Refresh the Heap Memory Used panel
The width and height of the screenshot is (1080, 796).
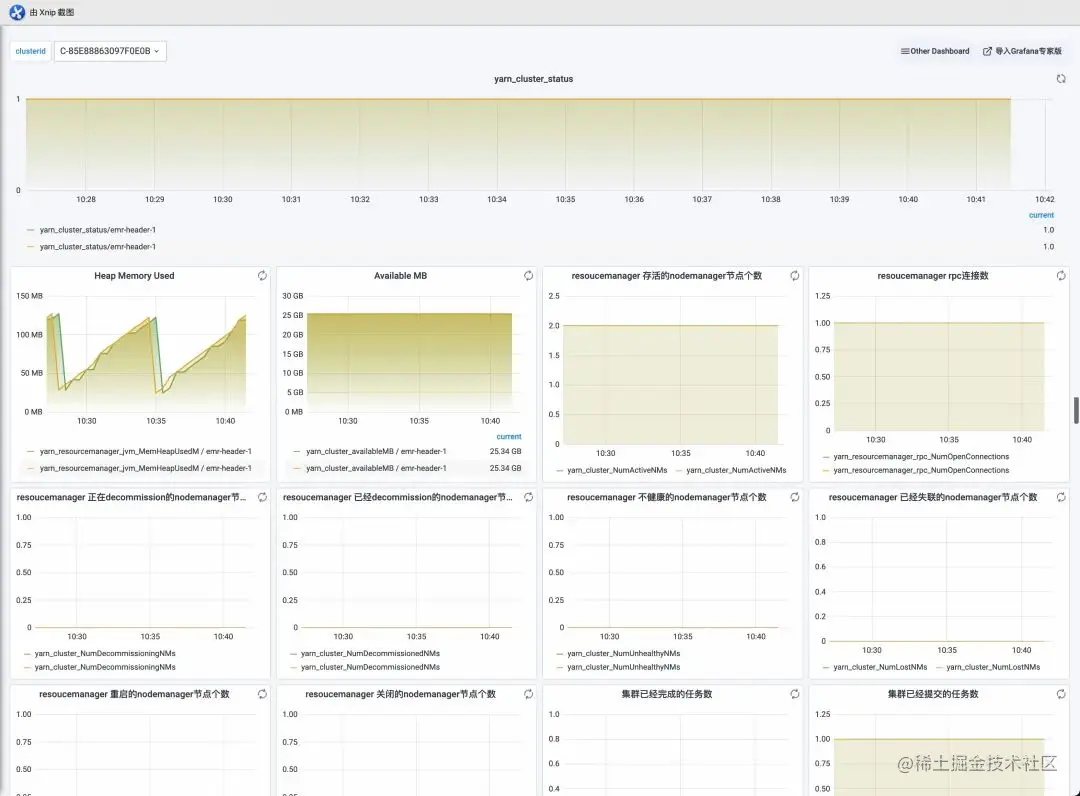[262, 275]
